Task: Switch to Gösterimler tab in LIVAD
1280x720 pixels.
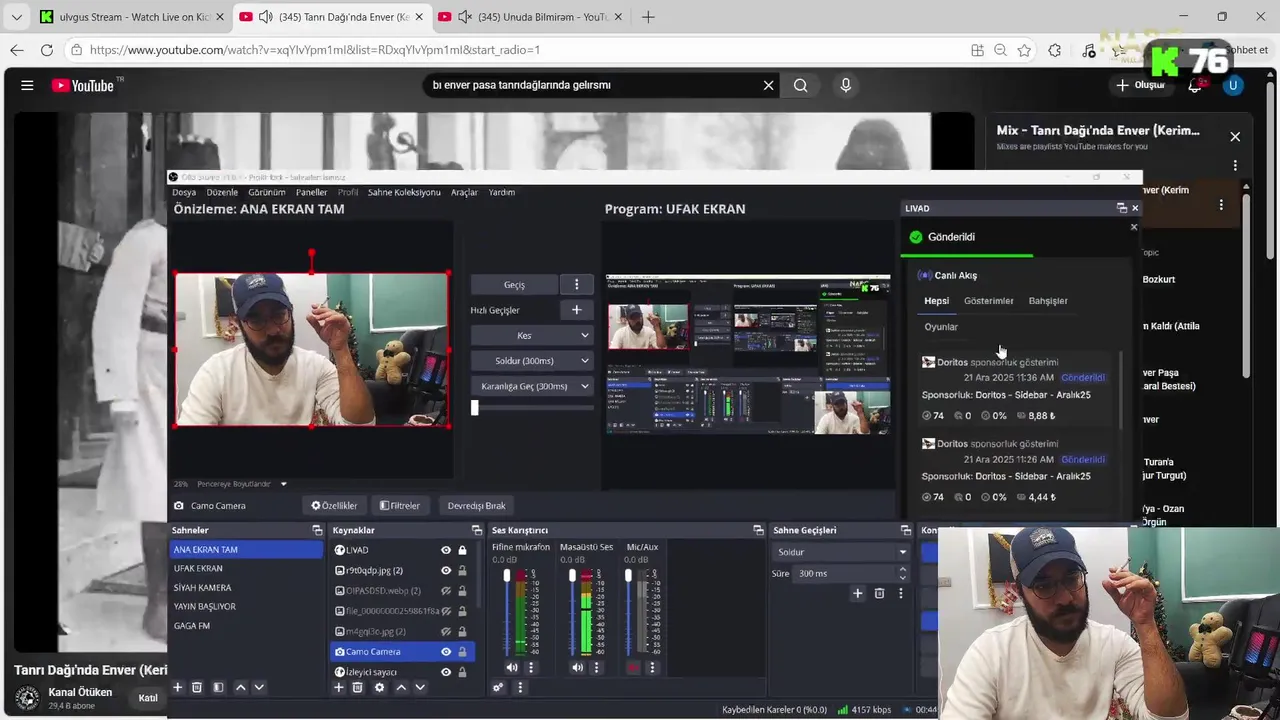Action: pyautogui.click(x=988, y=301)
